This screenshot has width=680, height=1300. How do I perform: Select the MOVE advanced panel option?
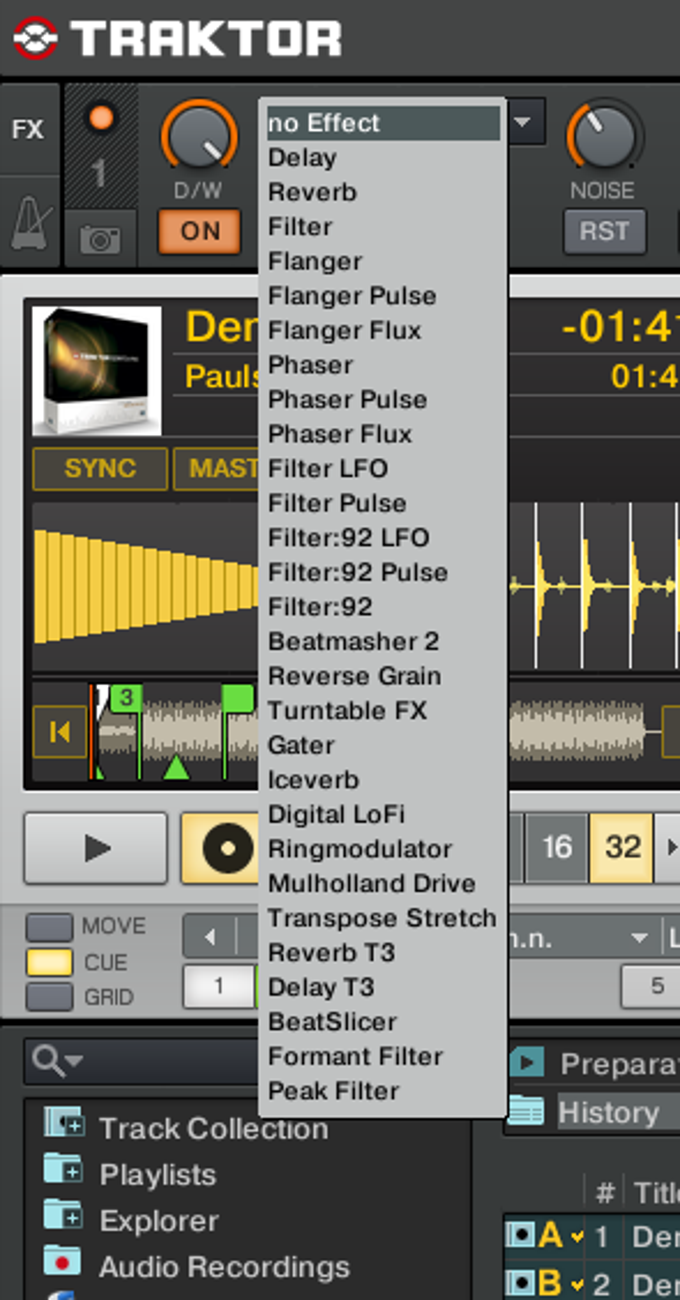click(49, 927)
